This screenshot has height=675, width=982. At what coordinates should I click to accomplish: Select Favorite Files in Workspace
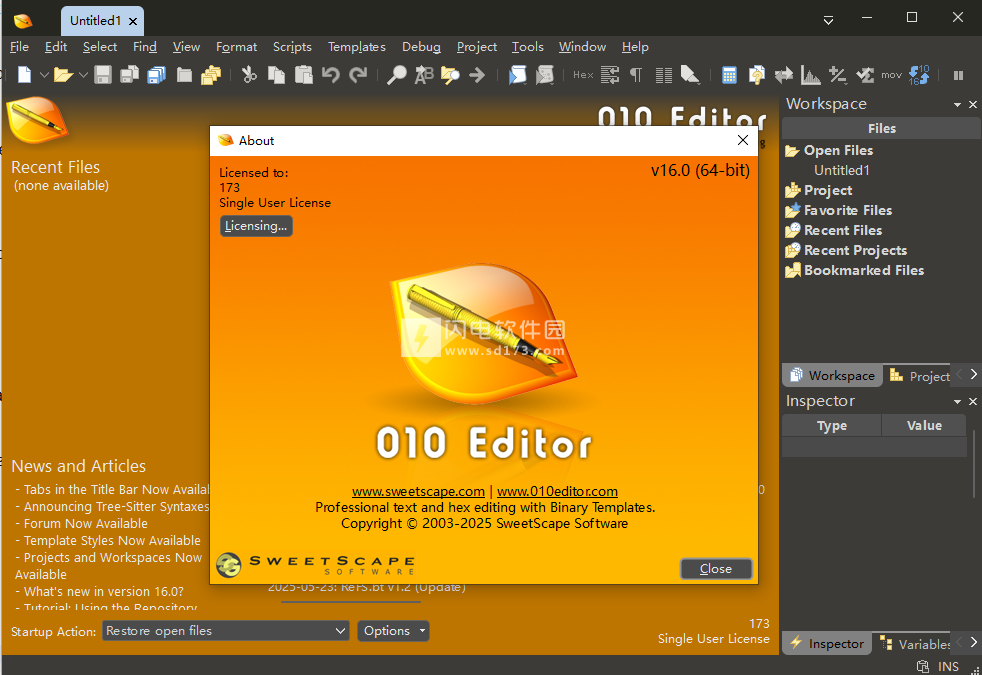(848, 210)
